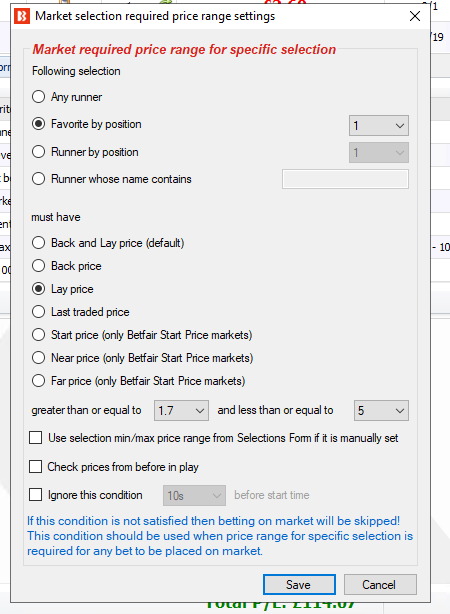The image size is (450, 614).
Task: Select Far price radio button
Action: tap(38, 381)
